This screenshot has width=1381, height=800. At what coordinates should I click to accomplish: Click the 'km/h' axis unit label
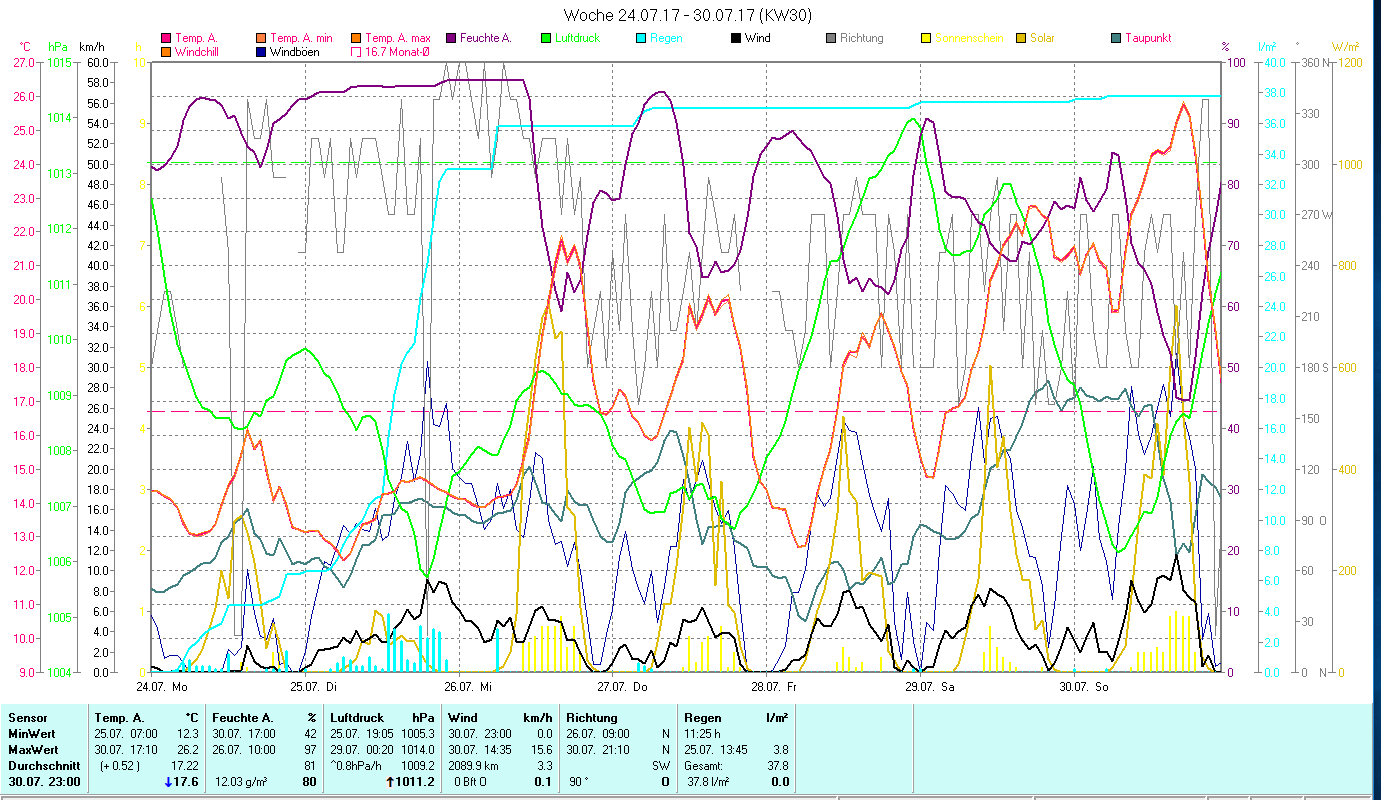[x=91, y=46]
